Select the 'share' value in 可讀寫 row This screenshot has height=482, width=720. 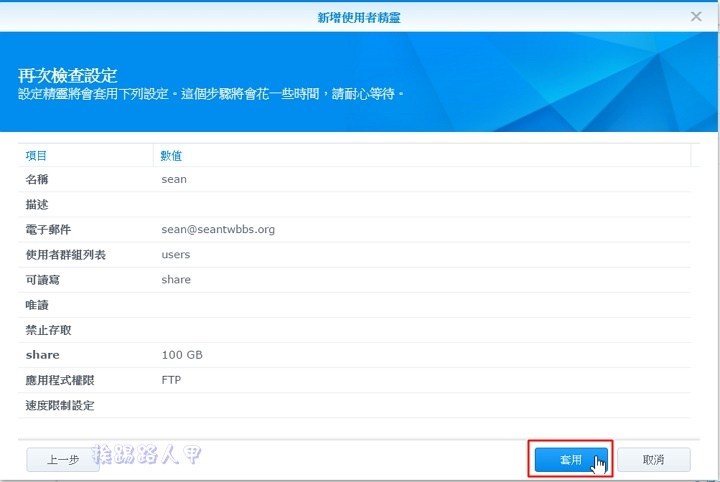point(176,280)
